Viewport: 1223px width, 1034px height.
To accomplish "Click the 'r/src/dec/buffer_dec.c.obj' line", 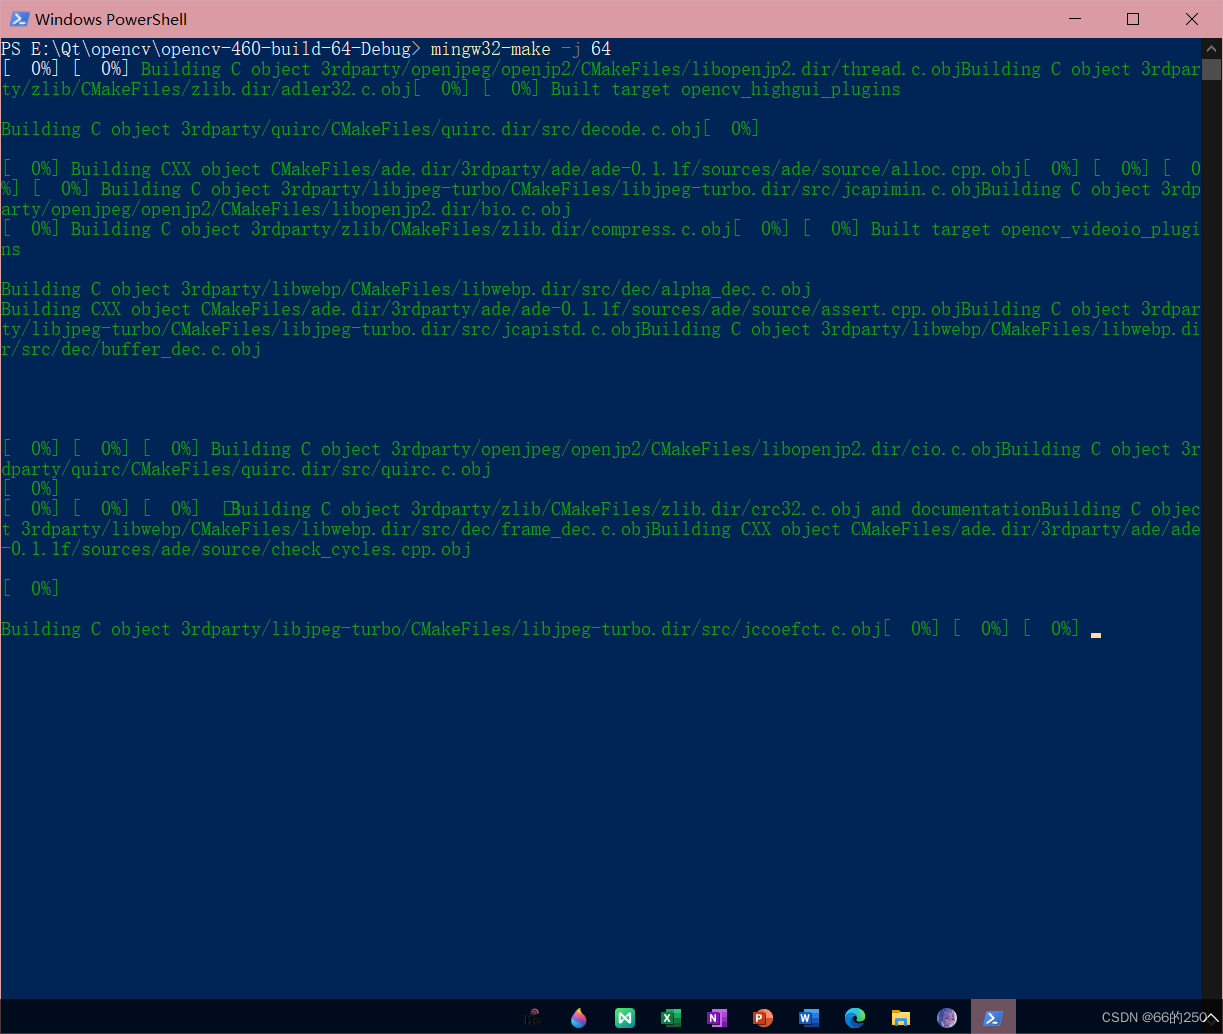I will click(x=131, y=349).
